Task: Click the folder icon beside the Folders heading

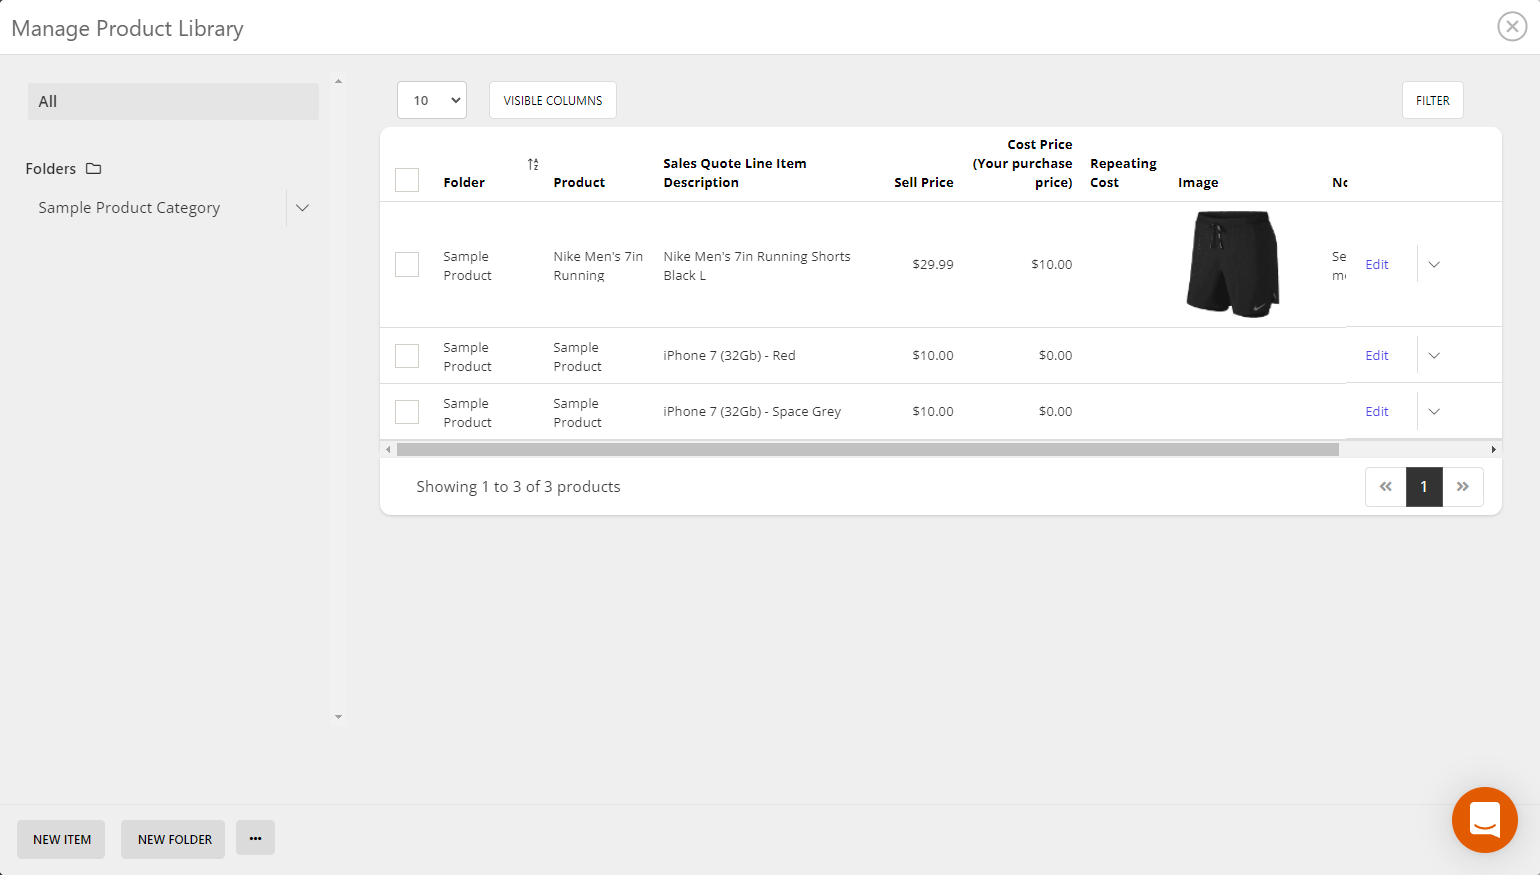Action: point(92,168)
